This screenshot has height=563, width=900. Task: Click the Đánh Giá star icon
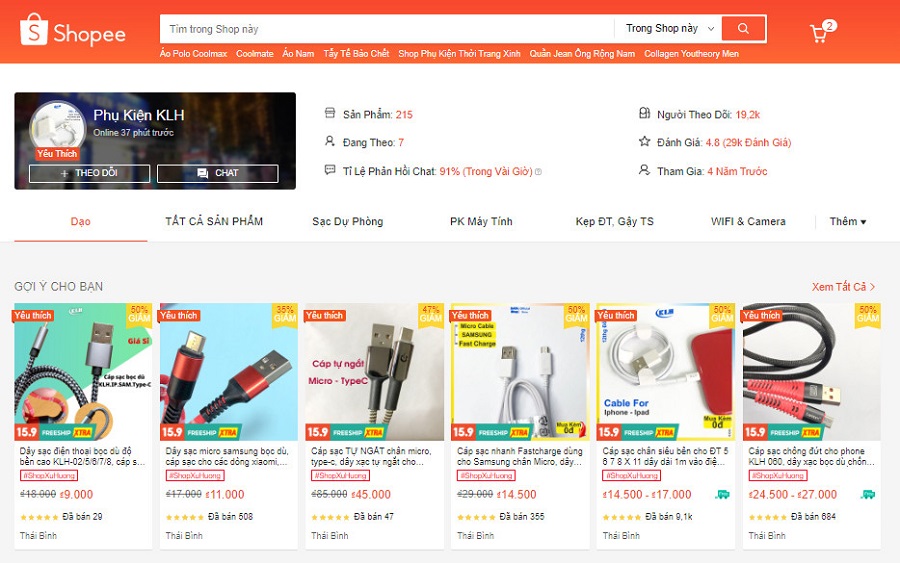[645, 141]
